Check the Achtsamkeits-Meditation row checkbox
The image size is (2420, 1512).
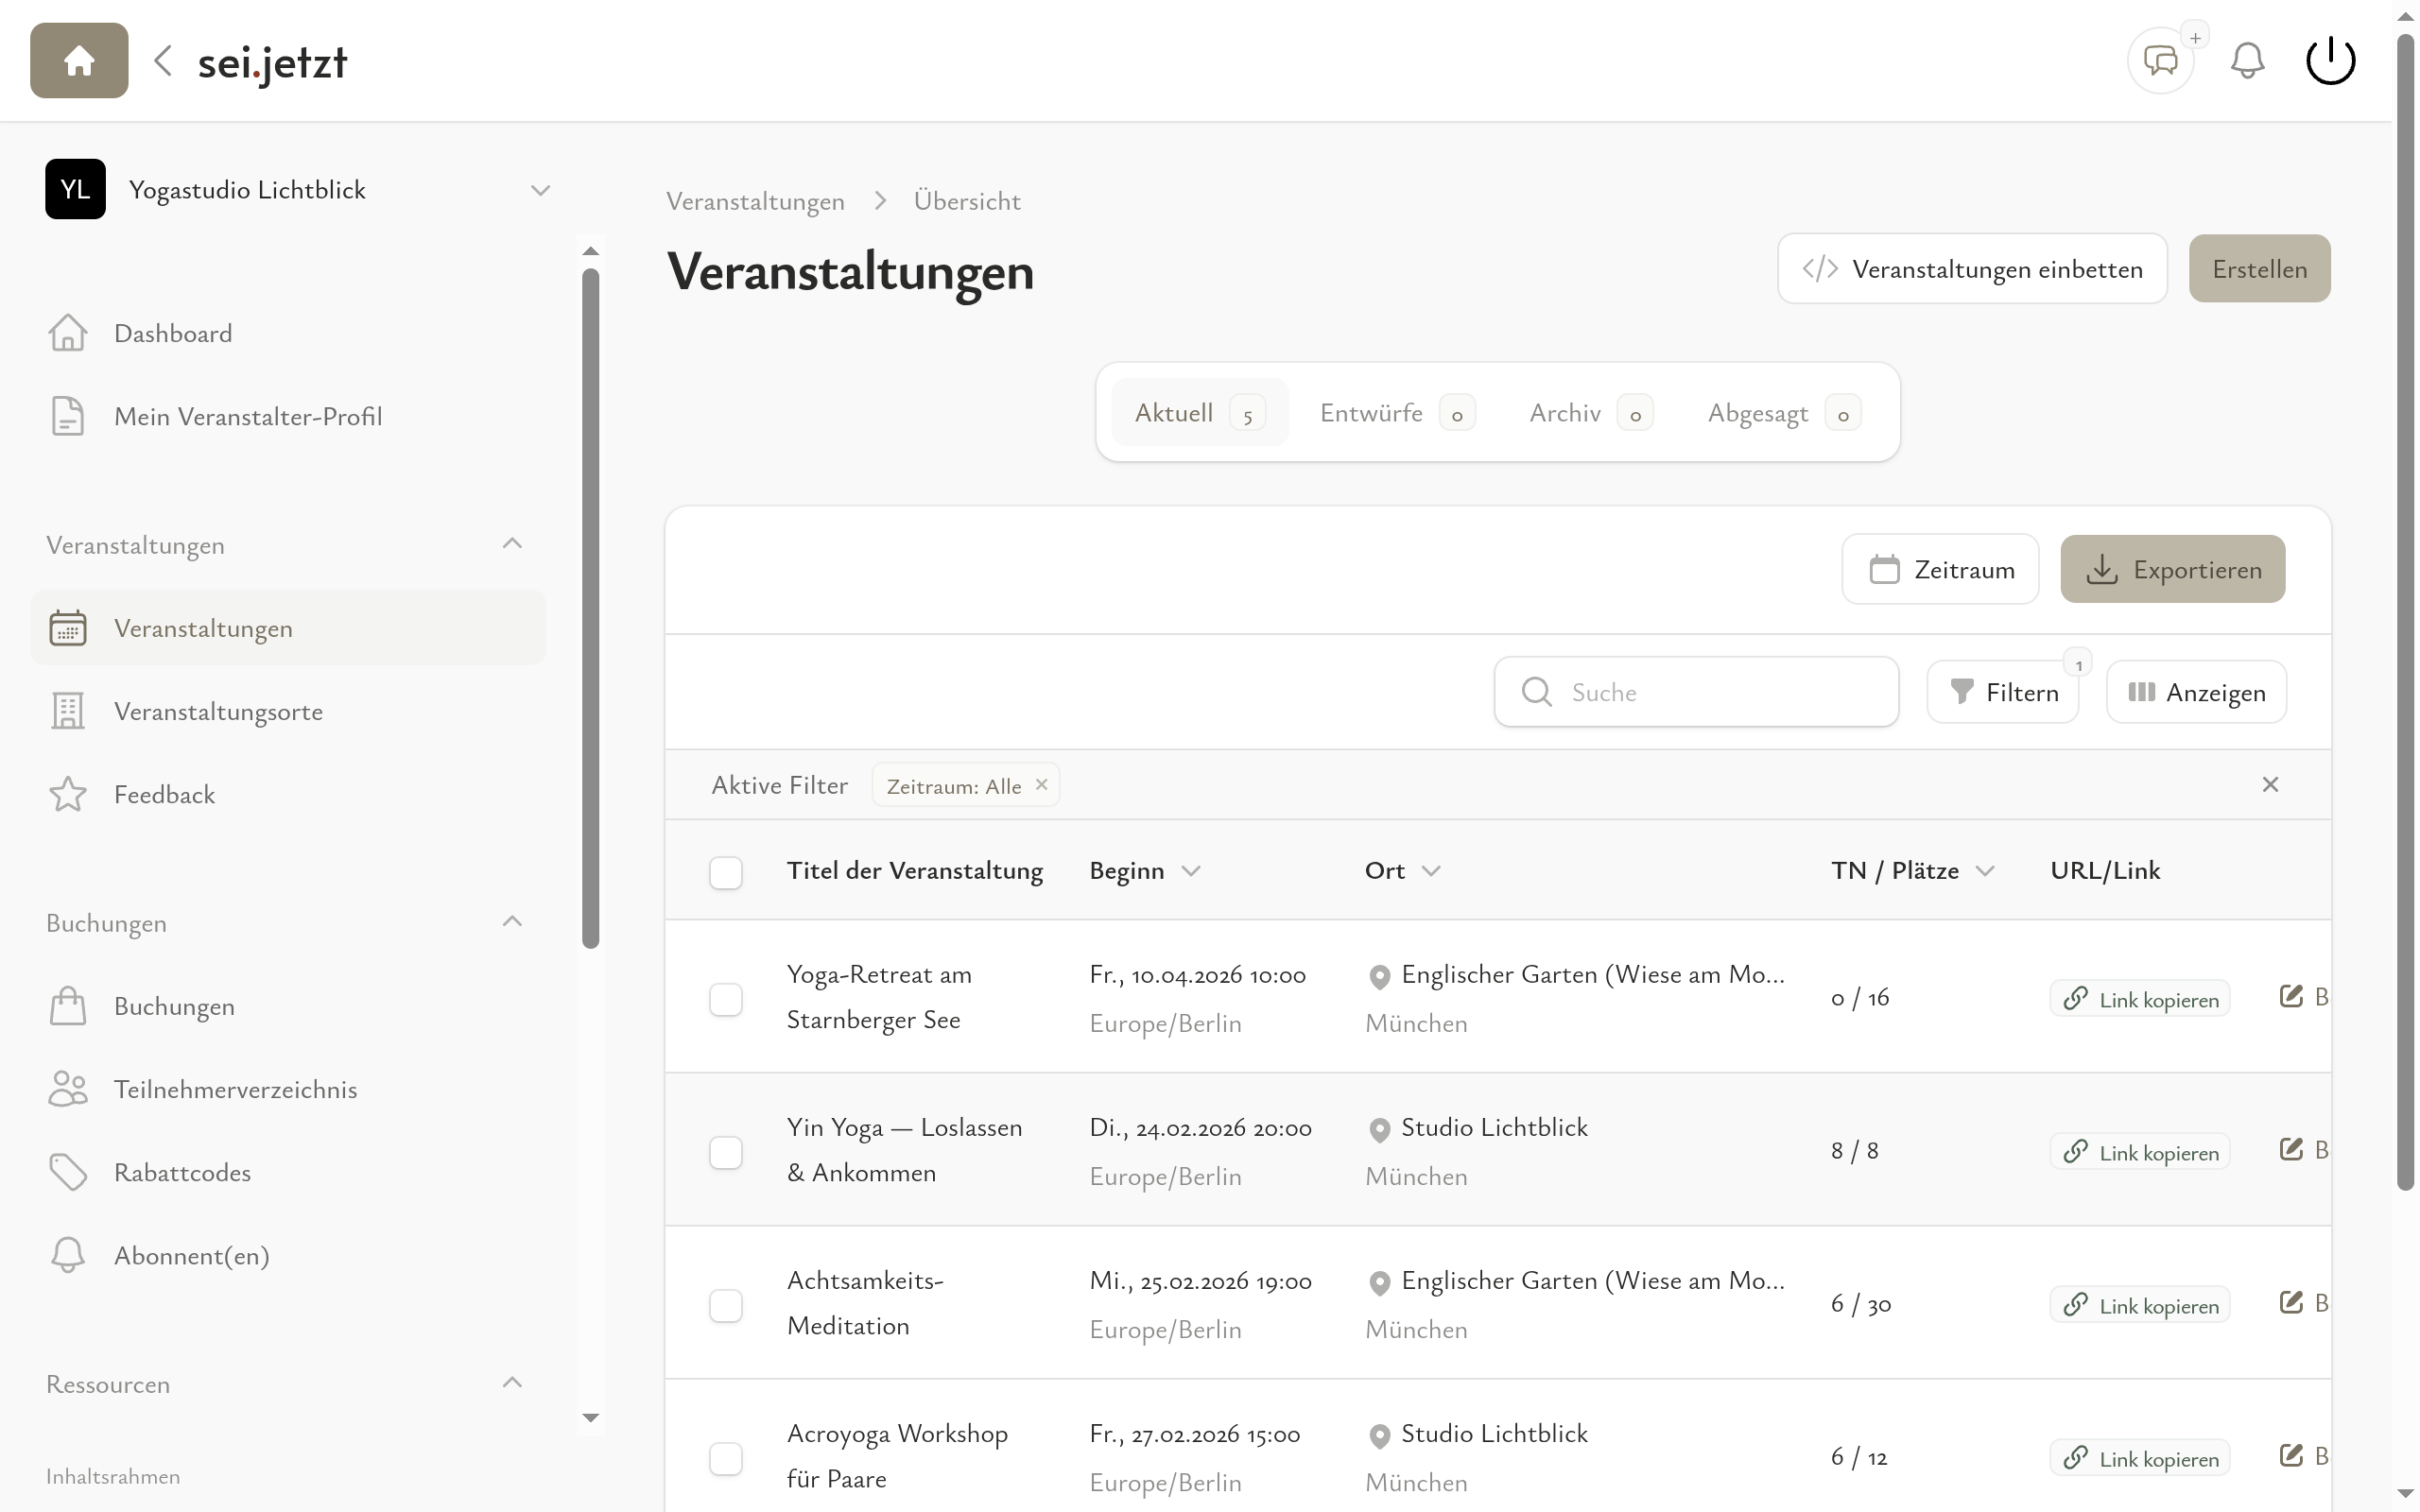tap(726, 1305)
